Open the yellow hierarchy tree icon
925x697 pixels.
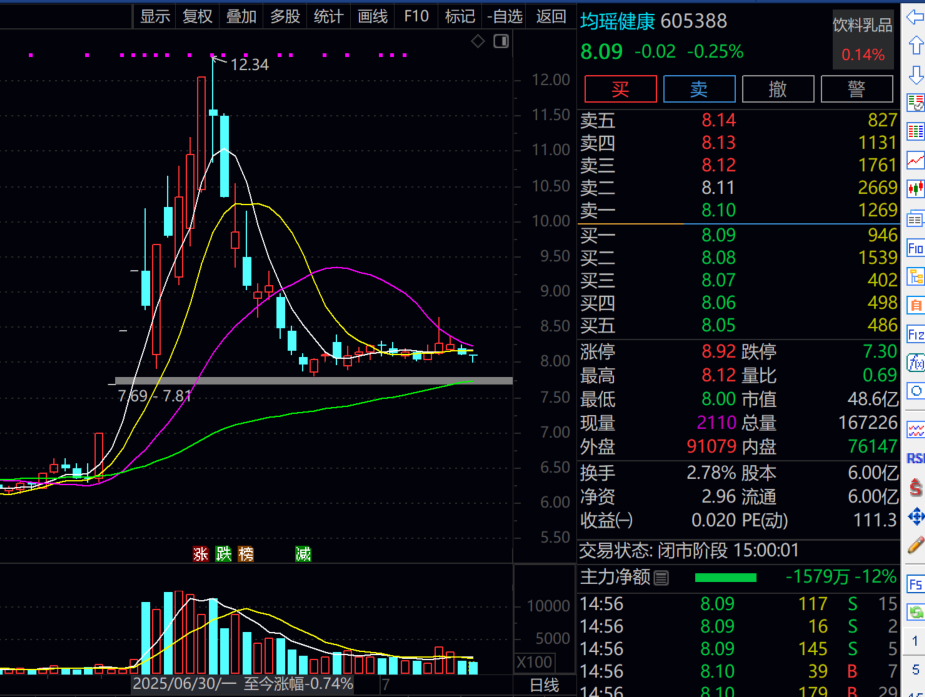click(x=916, y=277)
